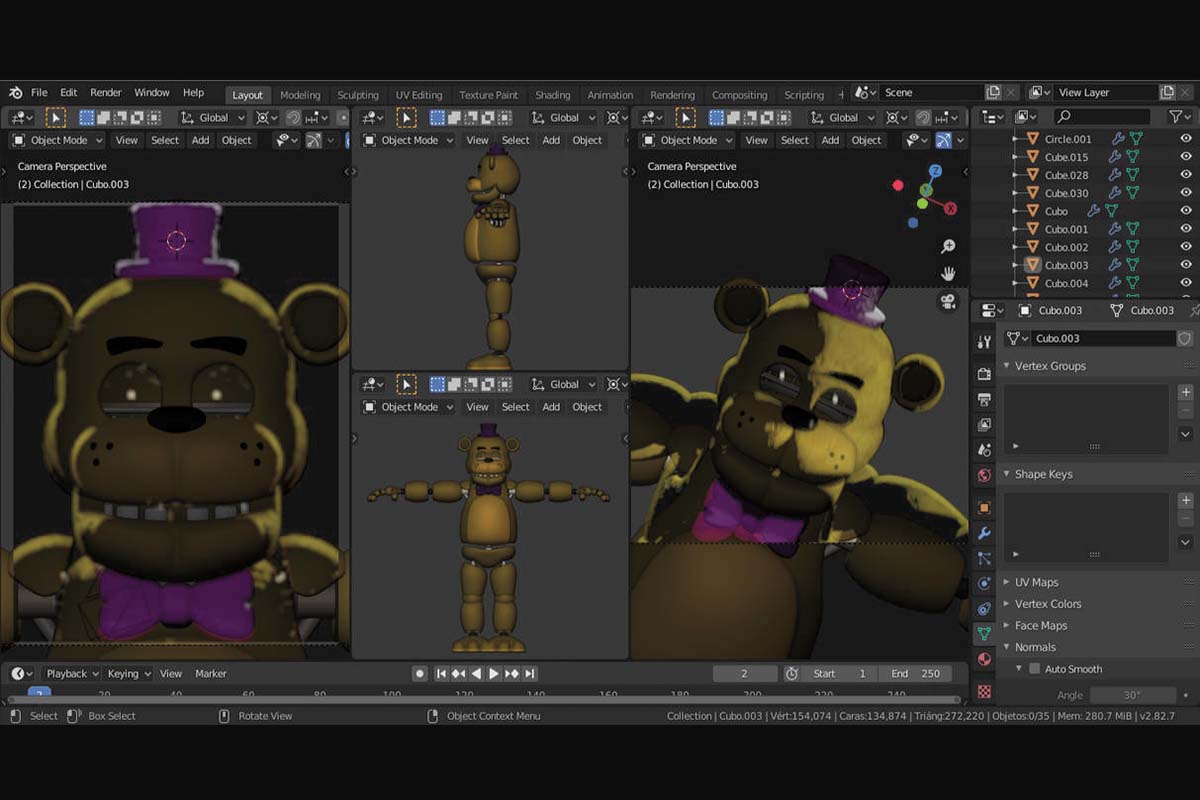Open the World properties tab
1200x800 pixels.
pos(985,476)
